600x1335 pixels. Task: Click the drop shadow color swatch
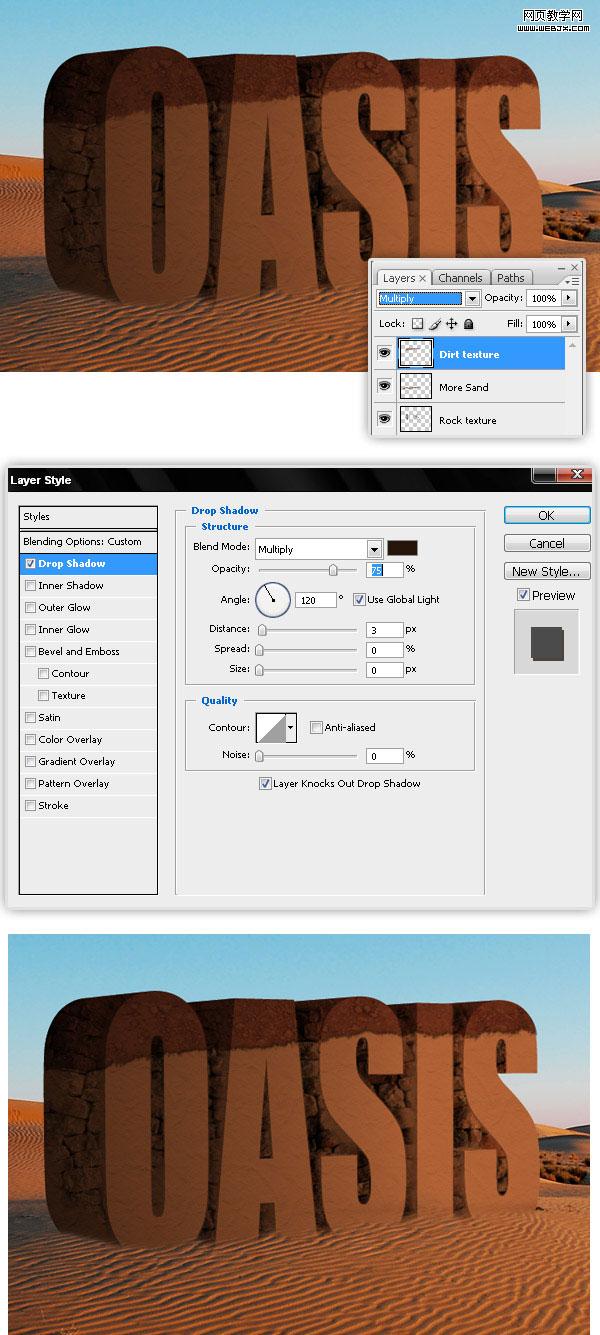[x=402, y=548]
